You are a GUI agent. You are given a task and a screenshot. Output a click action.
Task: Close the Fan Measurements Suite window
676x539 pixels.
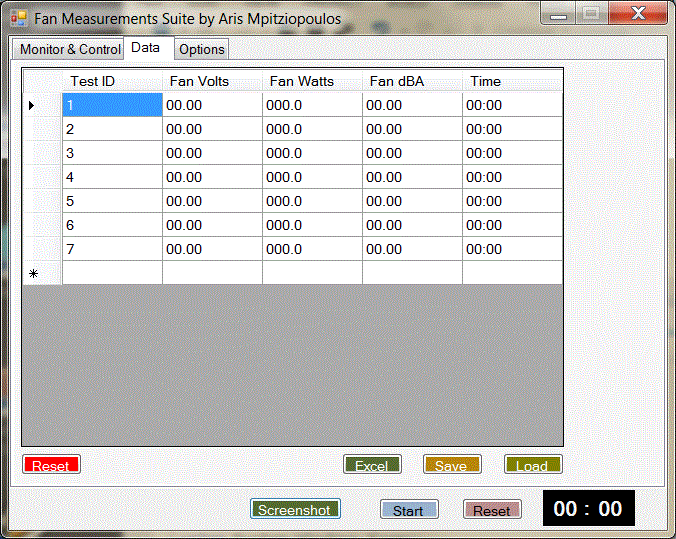pos(638,13)
